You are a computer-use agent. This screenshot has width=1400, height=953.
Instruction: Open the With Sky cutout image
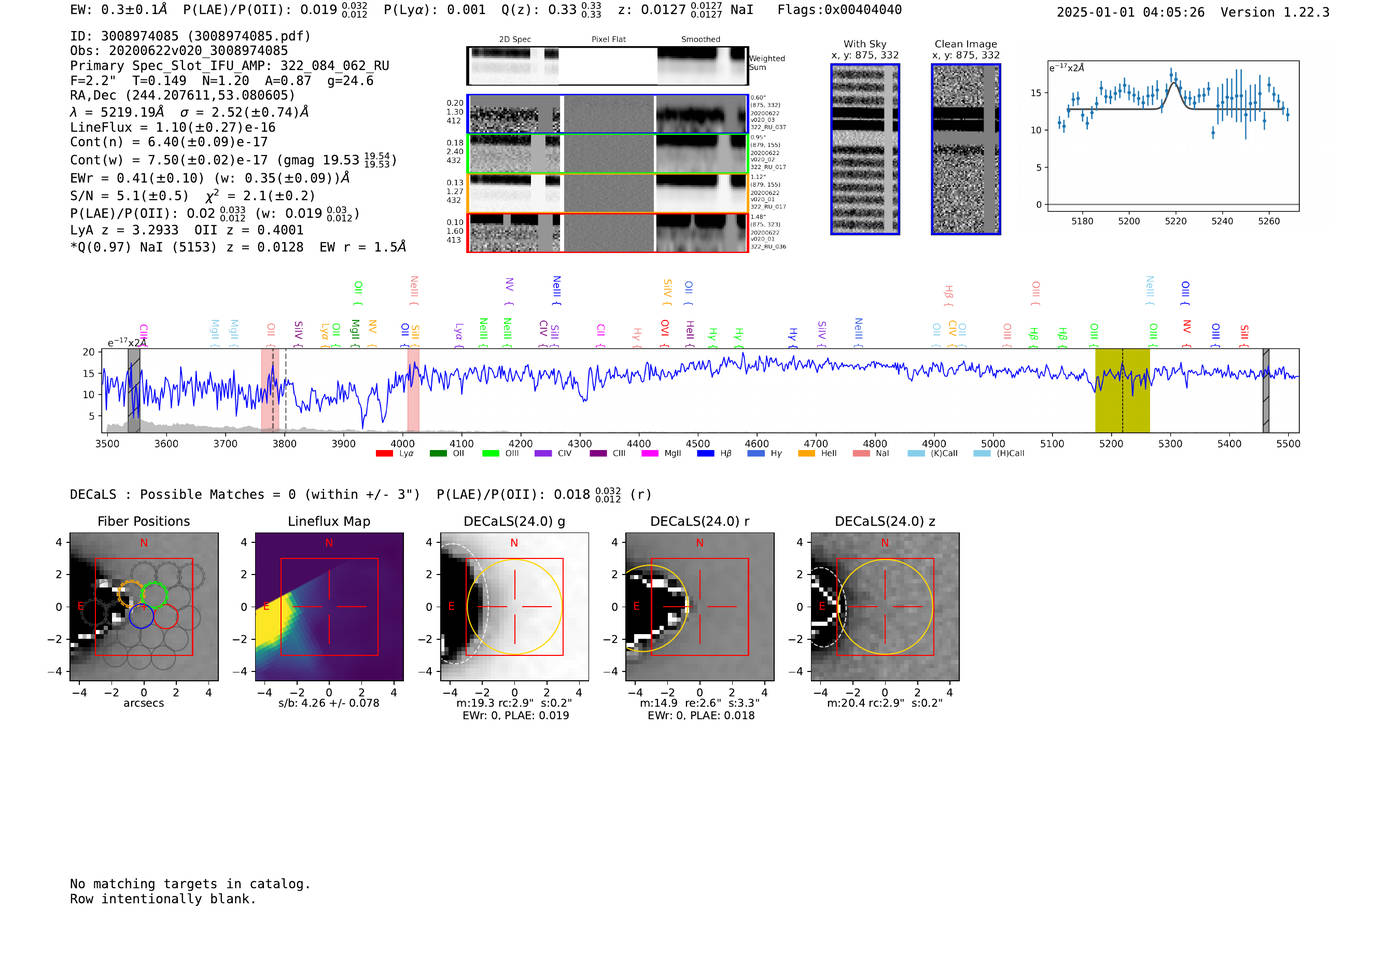point(865,149)
